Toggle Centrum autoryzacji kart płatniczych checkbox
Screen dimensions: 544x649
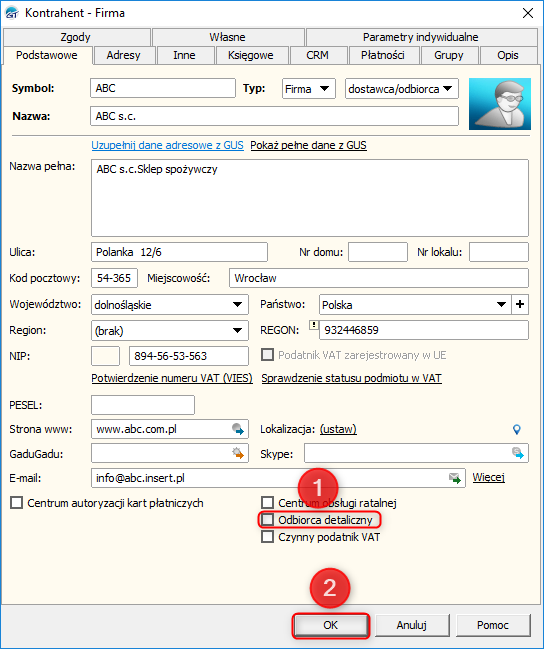[x=17, y=503]
